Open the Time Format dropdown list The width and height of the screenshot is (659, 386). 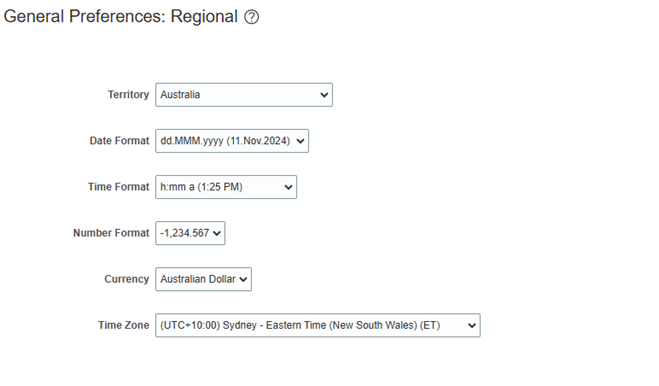(226, 187)
